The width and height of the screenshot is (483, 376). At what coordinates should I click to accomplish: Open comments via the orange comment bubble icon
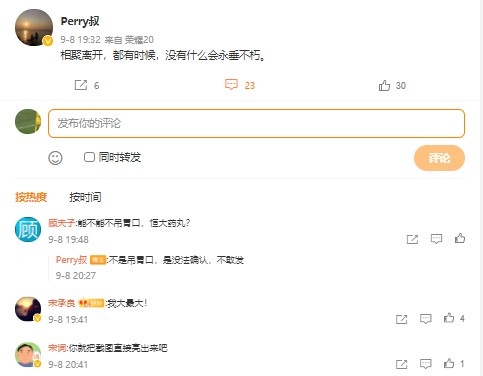[x=231, y=85]
